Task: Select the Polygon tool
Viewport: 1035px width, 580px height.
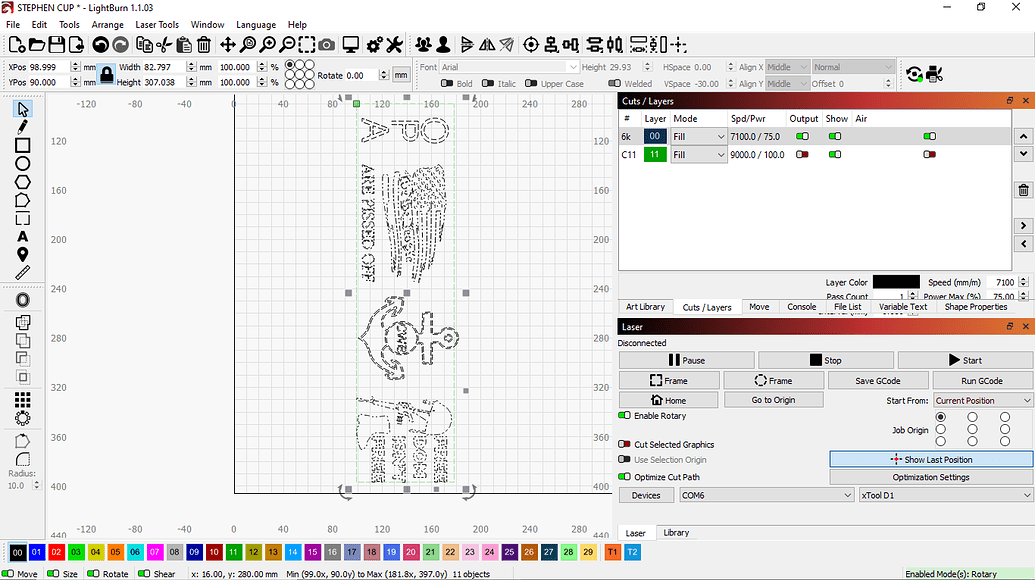Action: (x=23, y=181)
